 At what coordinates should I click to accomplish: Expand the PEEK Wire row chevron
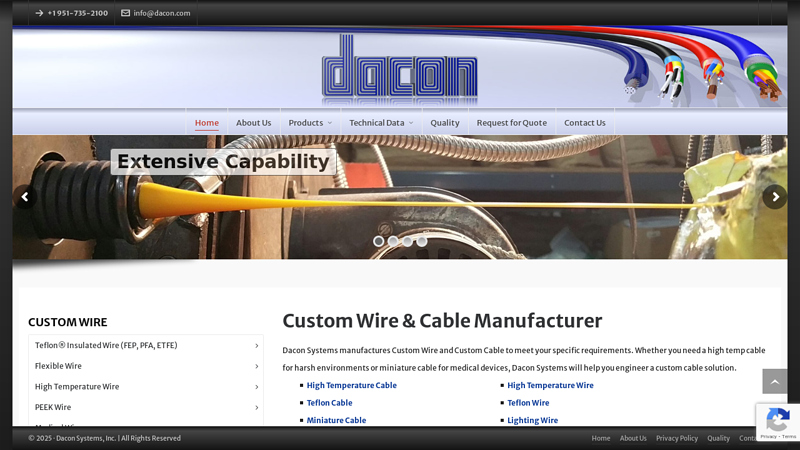(257, 408)
